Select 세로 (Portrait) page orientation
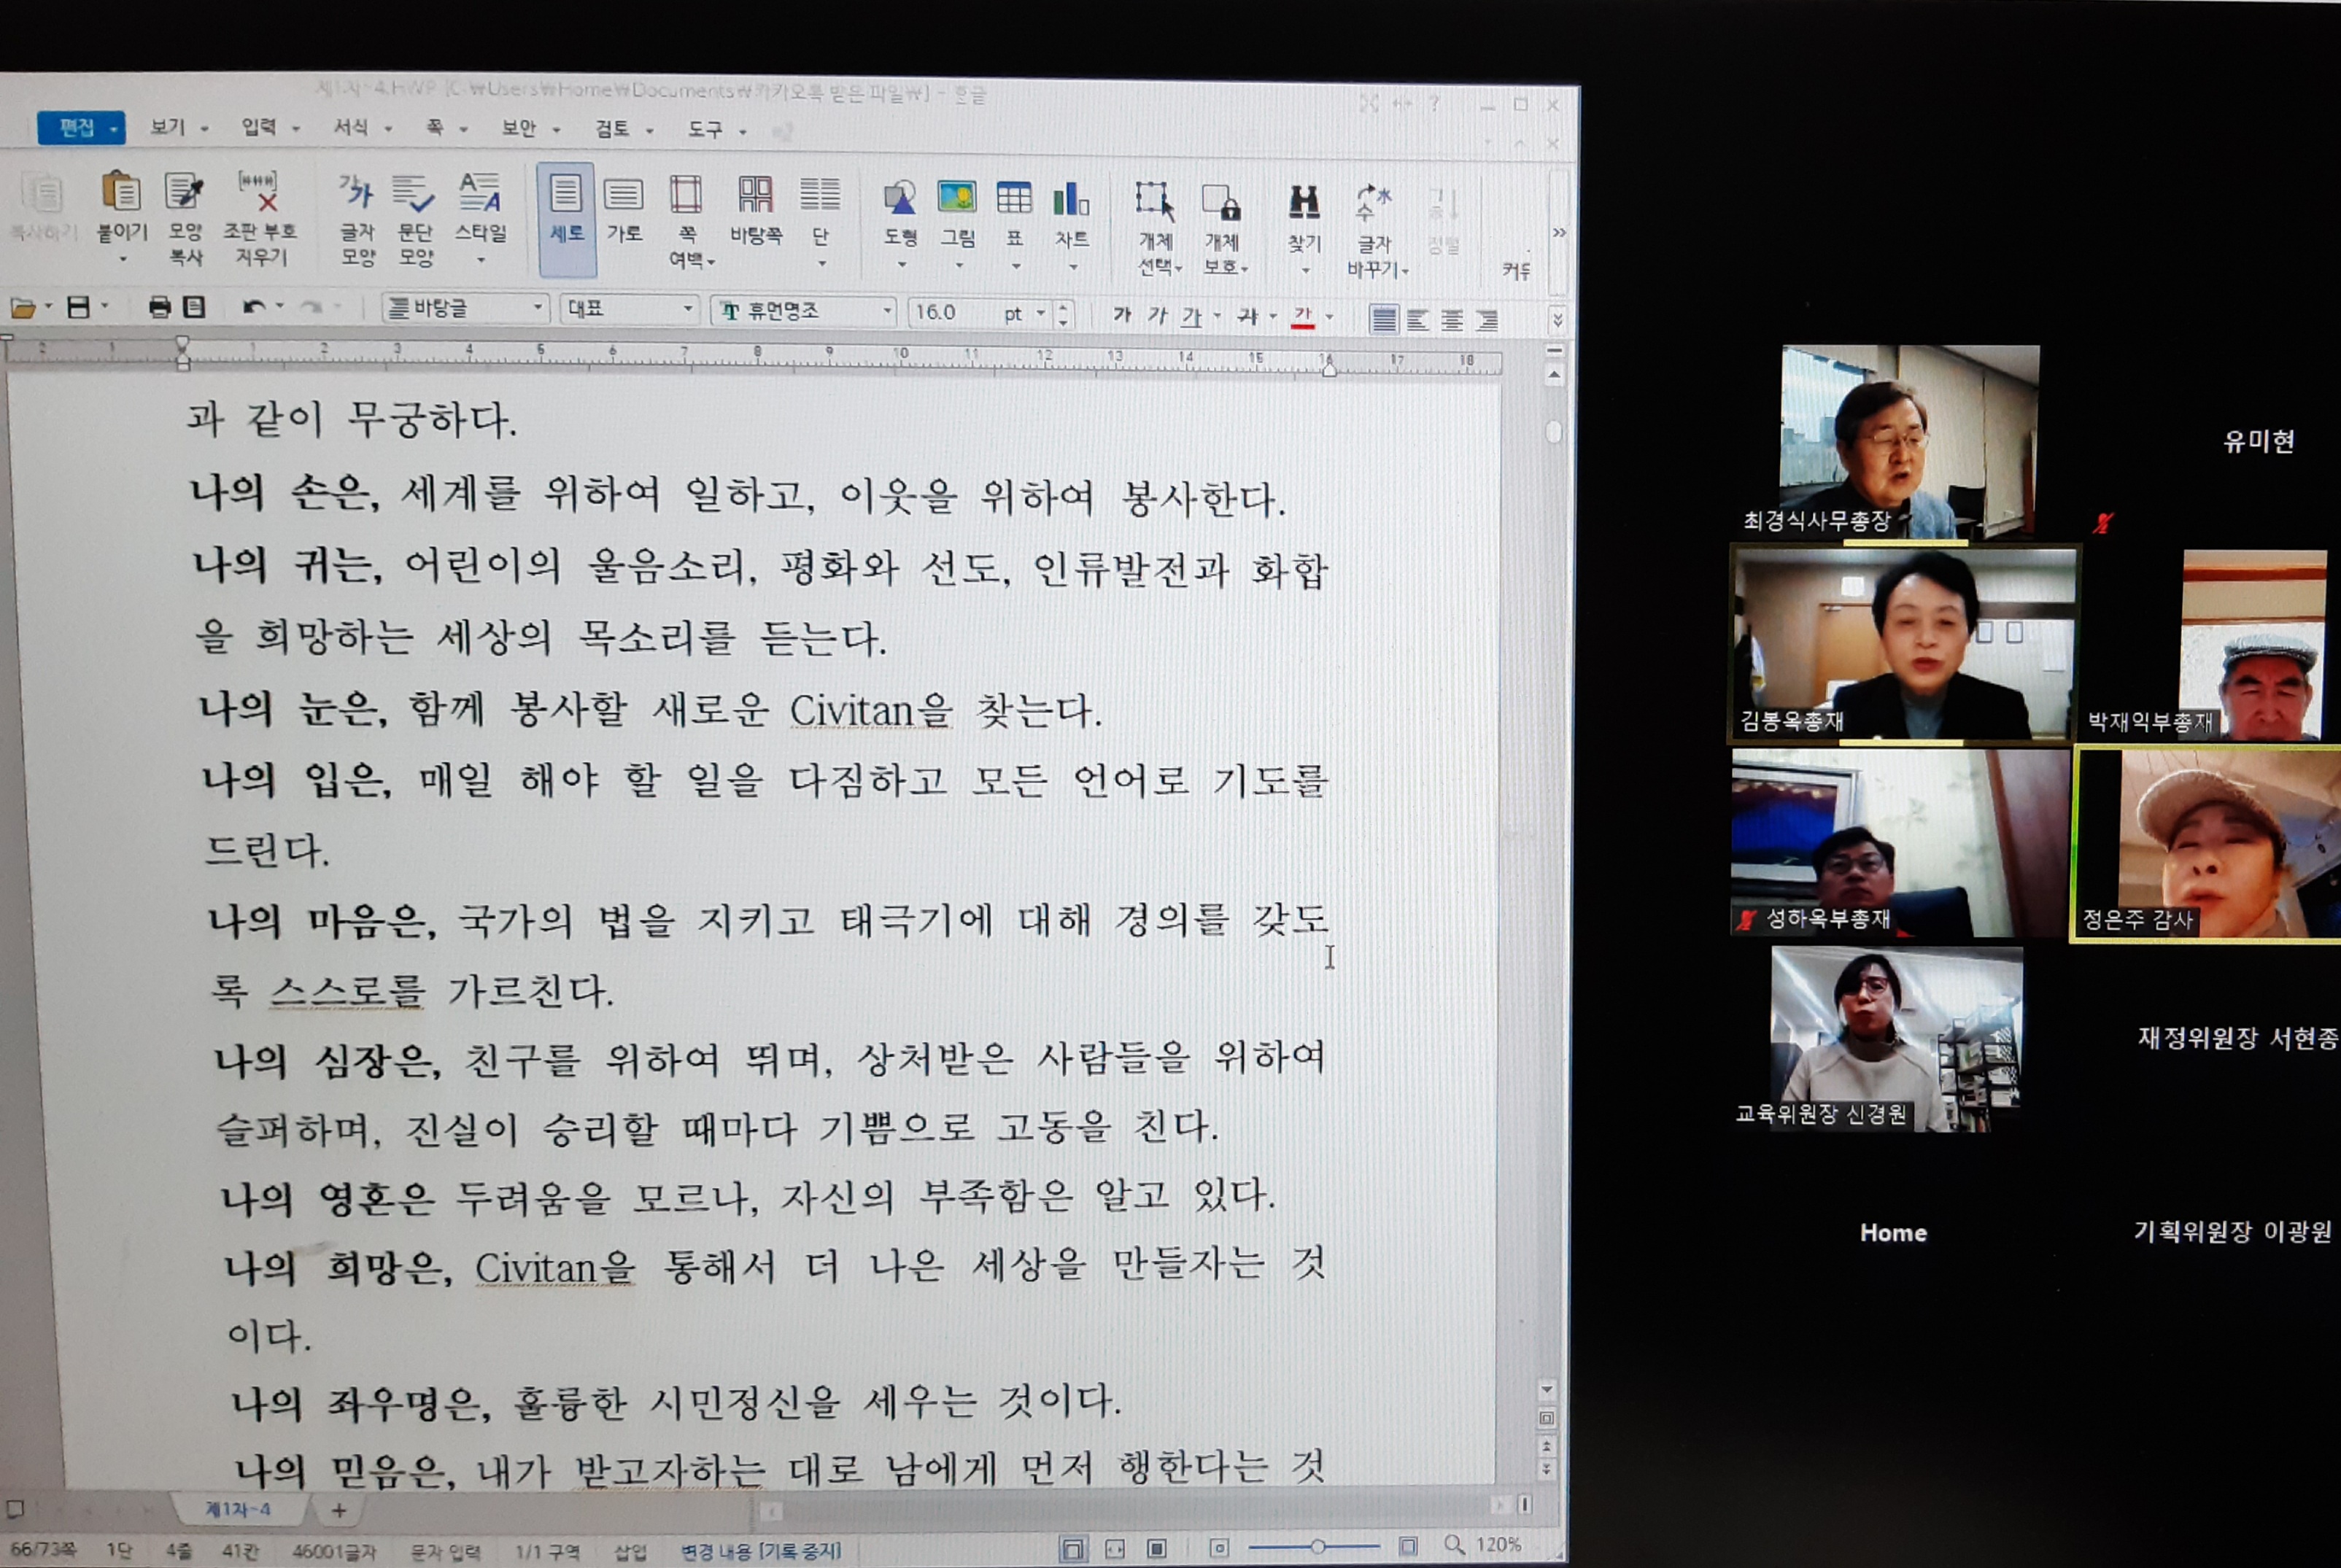The image size is (2341, 1568). (x=567, y=219)
